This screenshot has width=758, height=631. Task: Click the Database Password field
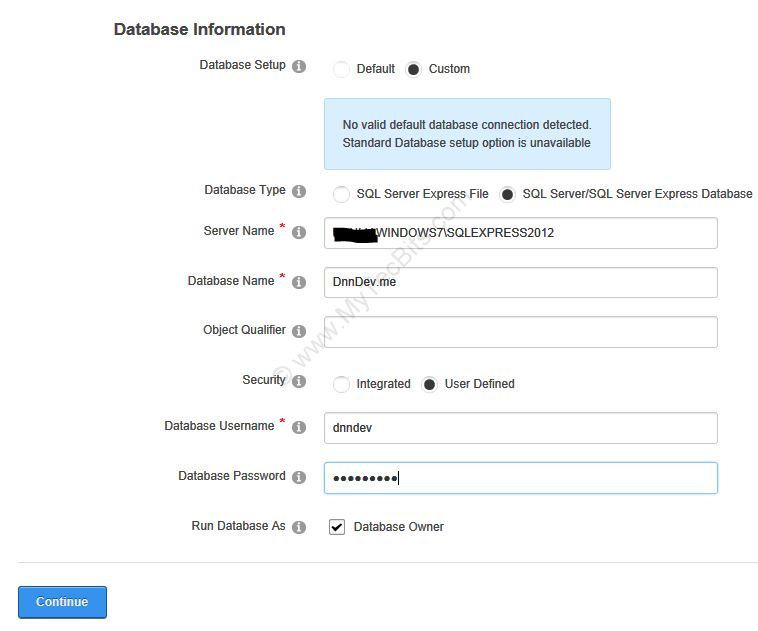[x=521, y=478]
